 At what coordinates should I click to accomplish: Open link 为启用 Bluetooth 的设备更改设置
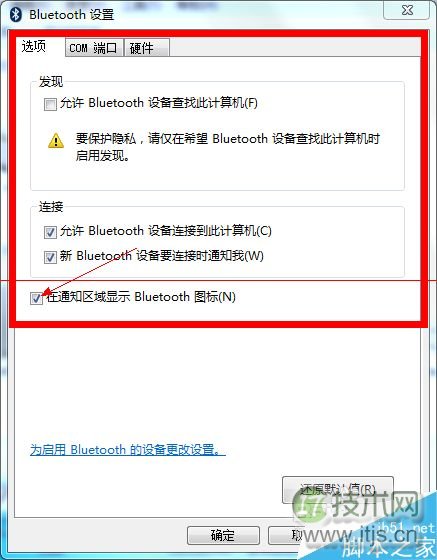point(127,449)
